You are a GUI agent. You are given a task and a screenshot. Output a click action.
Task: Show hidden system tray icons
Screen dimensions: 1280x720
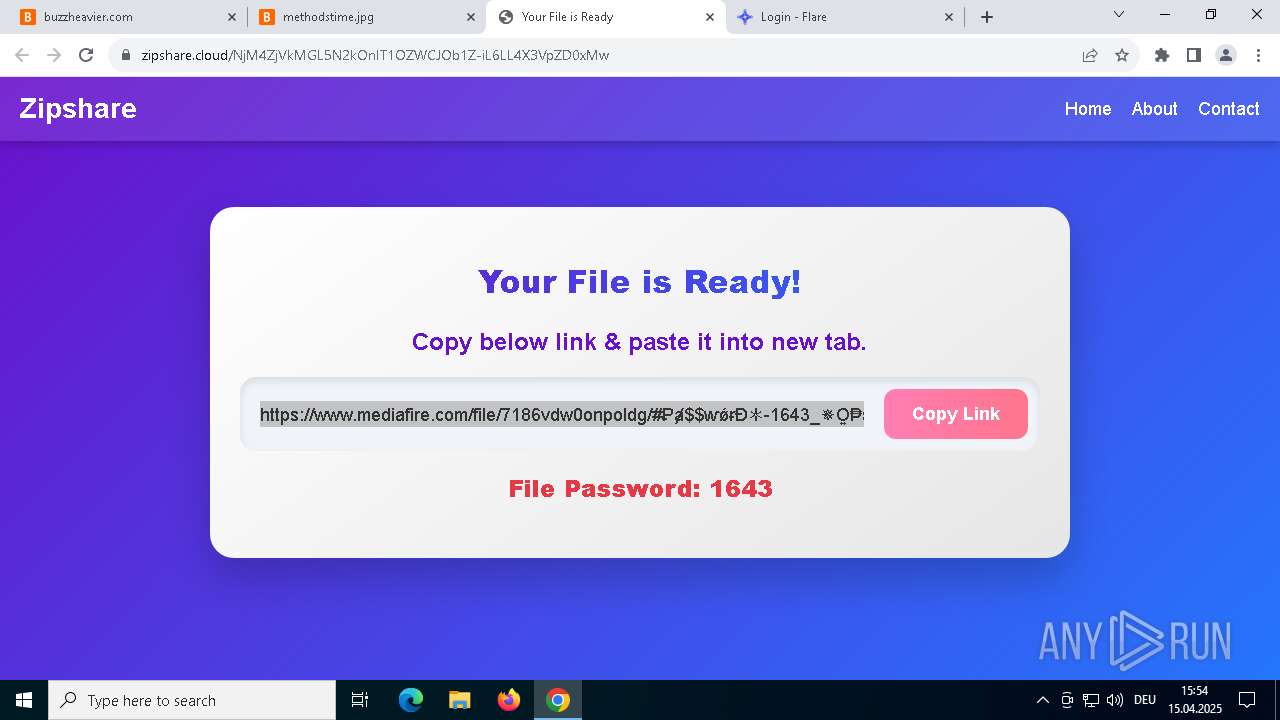[x=1042, y=700]
